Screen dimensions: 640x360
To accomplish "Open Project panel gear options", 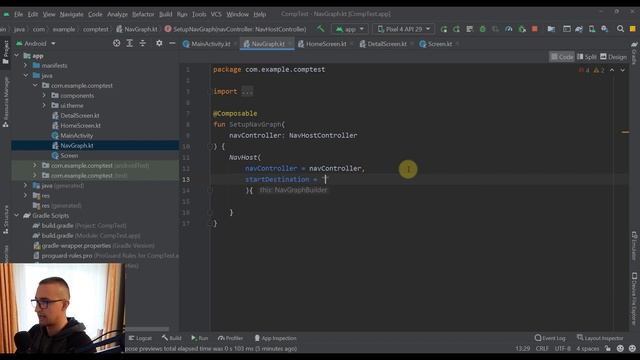I will pyautogui.click(x=159, y=43).
